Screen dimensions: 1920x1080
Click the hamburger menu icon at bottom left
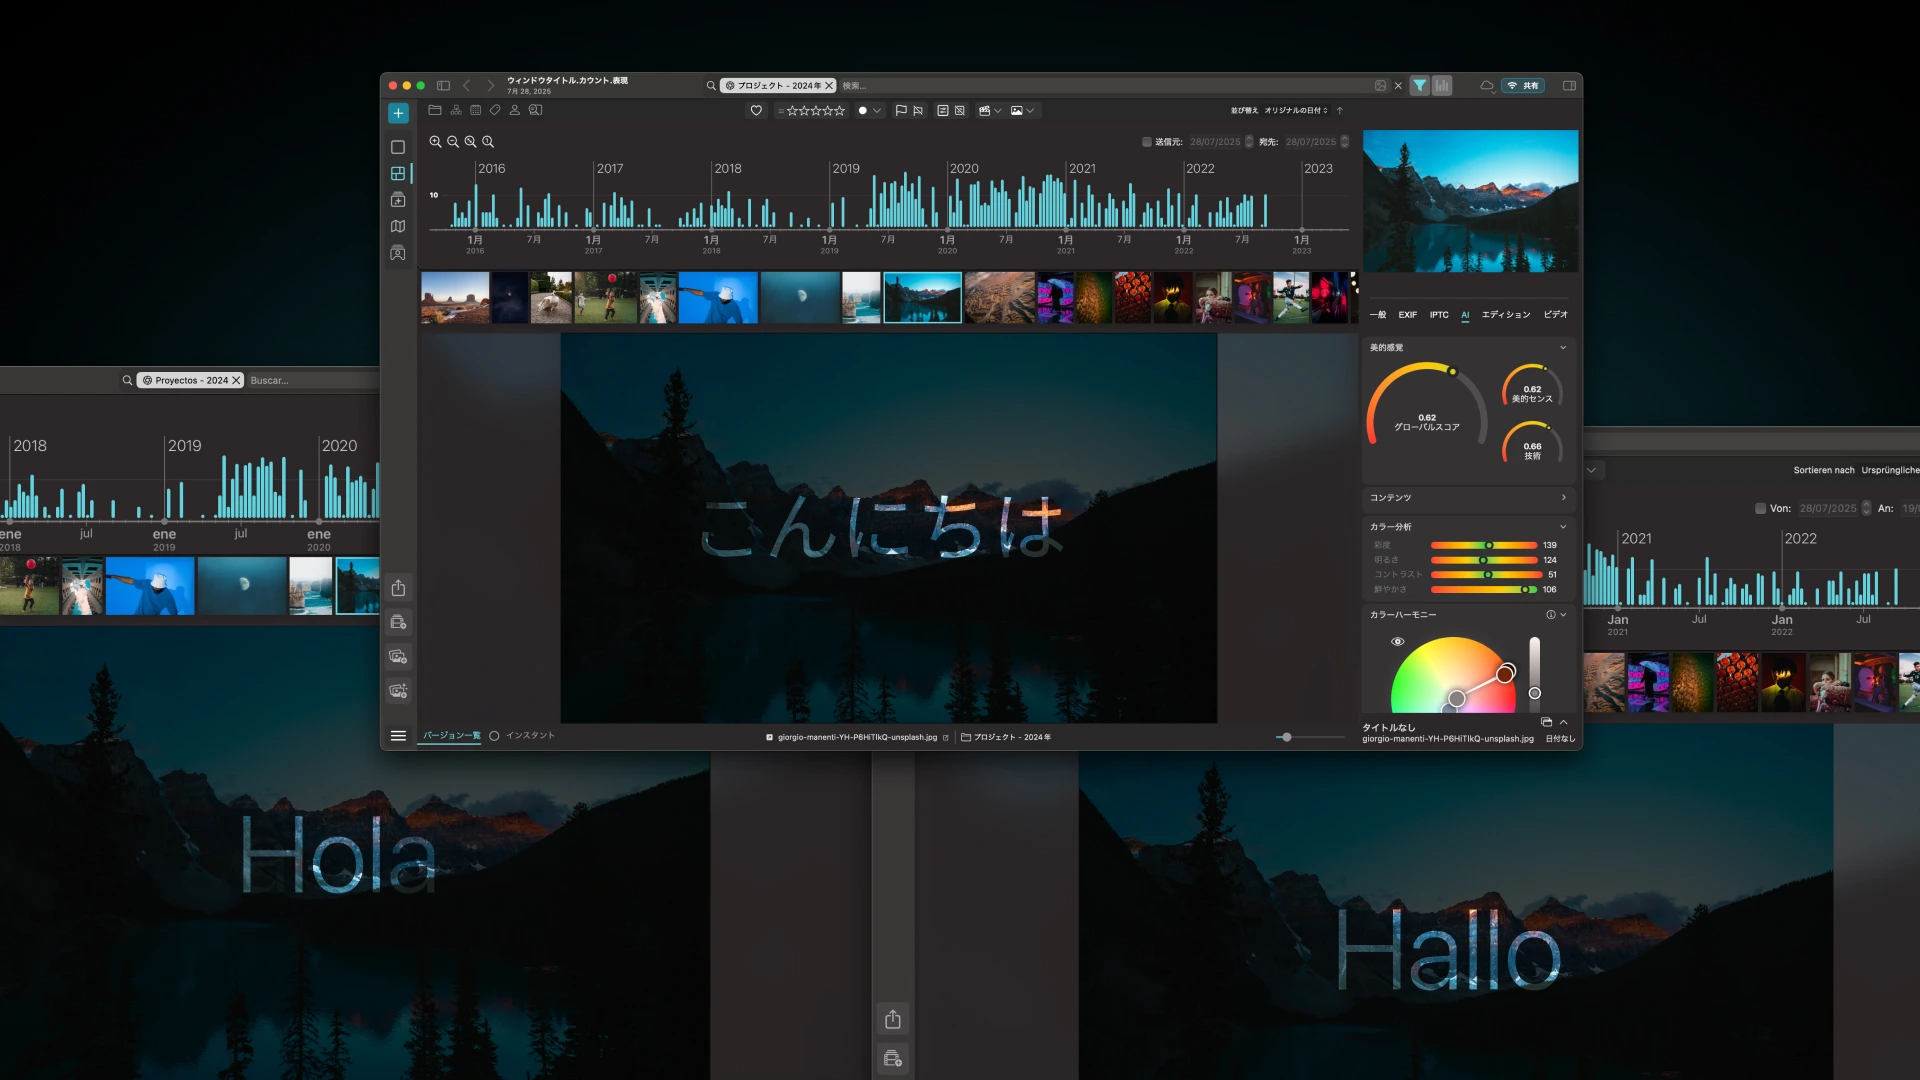pyautogui.click(x=398, y=736)
